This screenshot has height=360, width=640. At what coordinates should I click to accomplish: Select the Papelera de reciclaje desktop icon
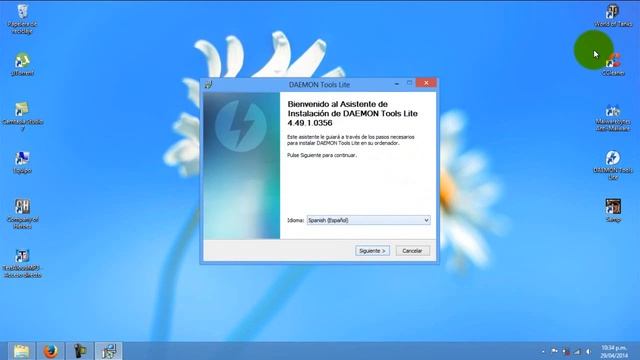coord(22,19)
